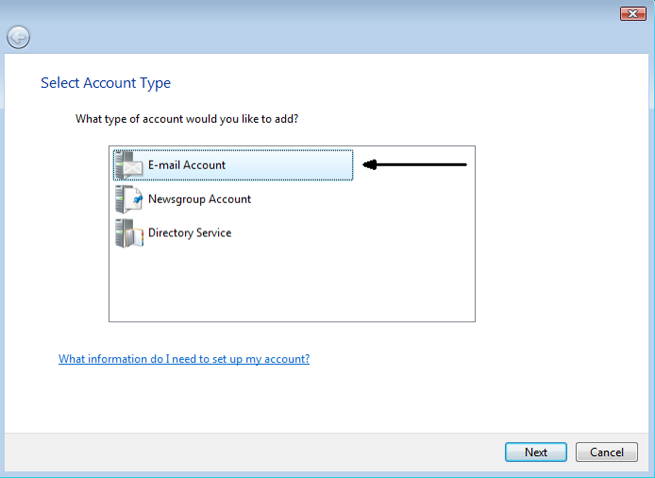Click the account type question text

[187, 119]
